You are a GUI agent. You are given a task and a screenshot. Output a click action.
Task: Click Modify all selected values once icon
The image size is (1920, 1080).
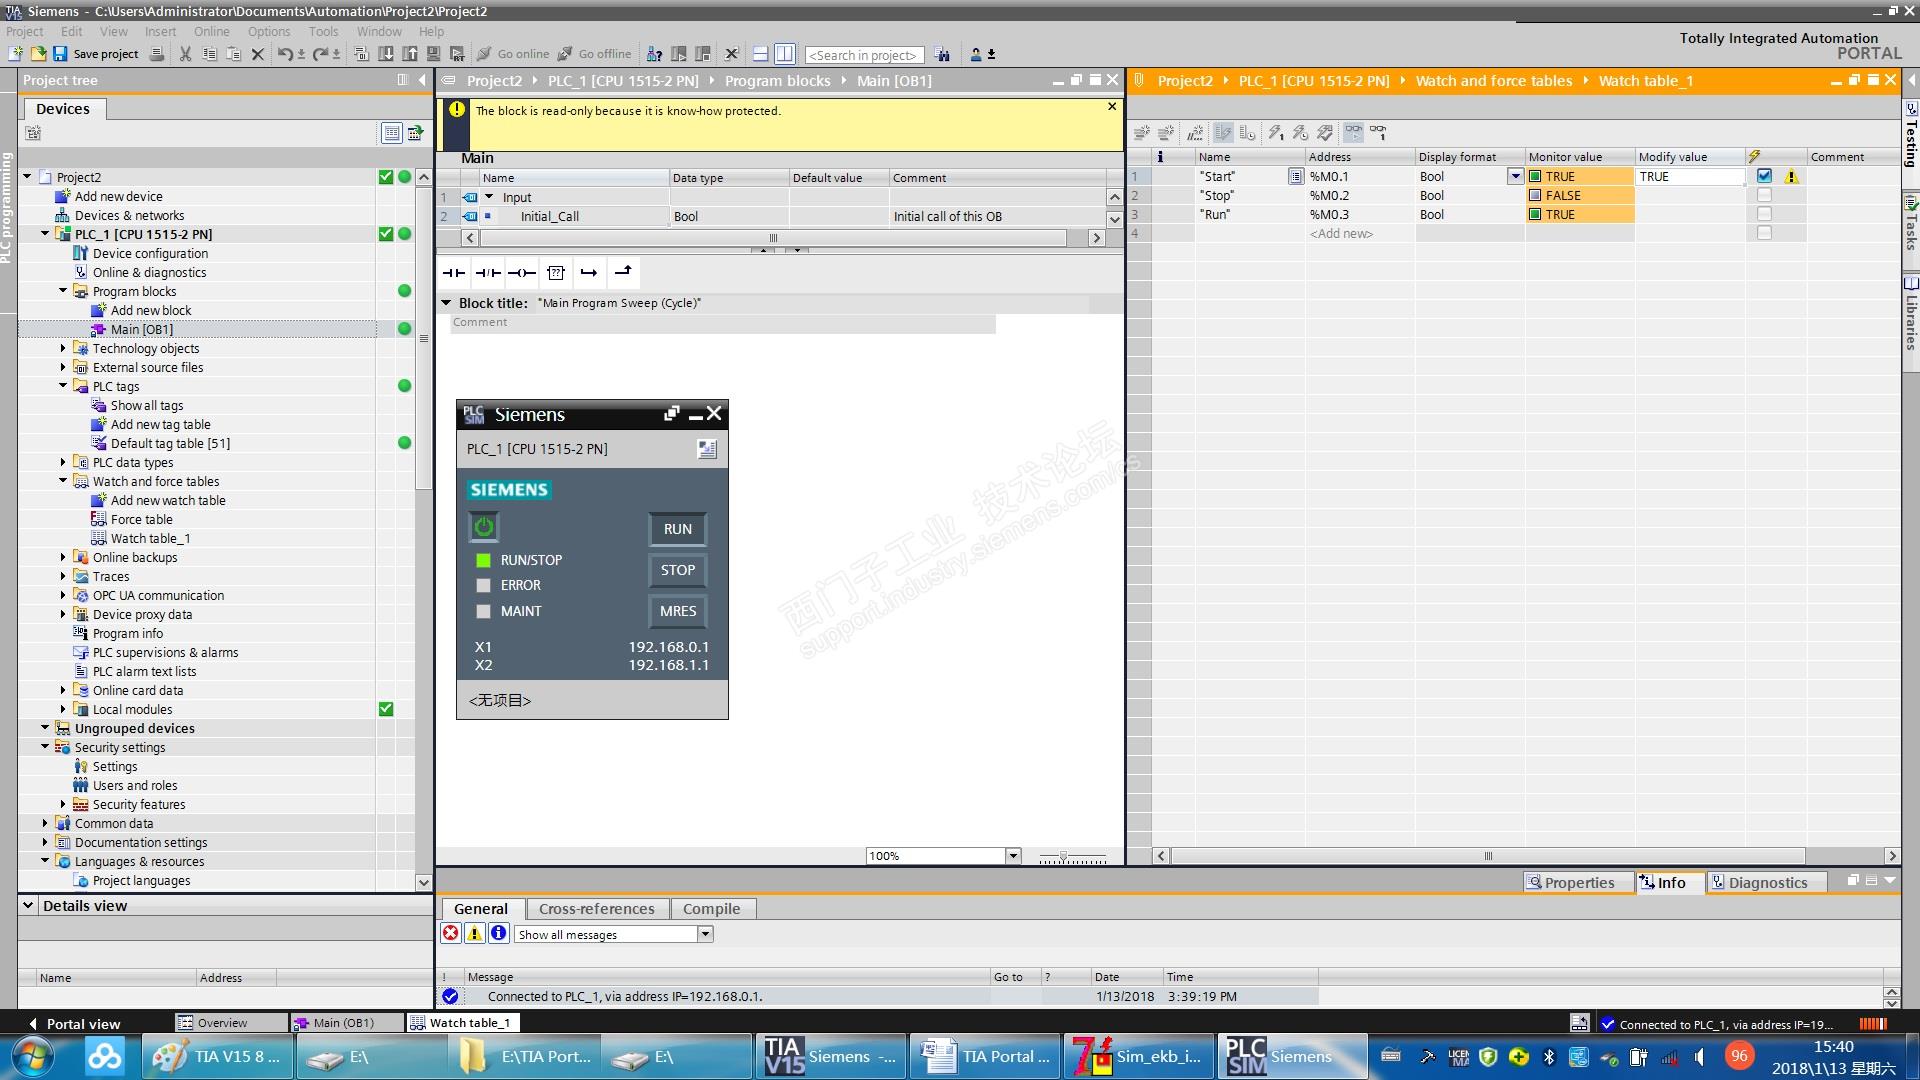(1276, 132)
